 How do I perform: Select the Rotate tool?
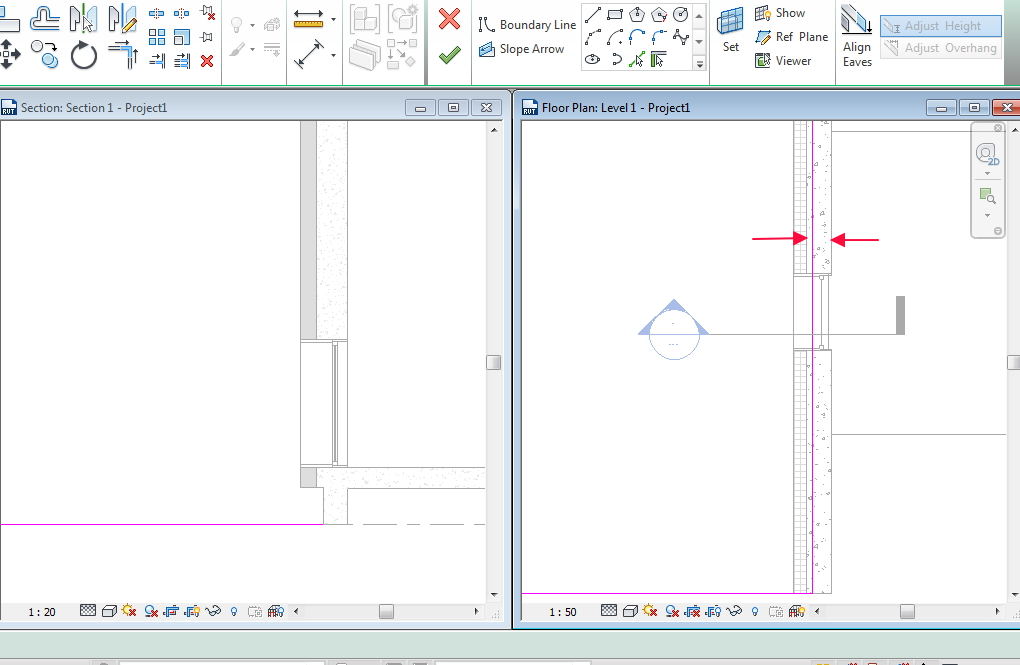click(83, 55)
